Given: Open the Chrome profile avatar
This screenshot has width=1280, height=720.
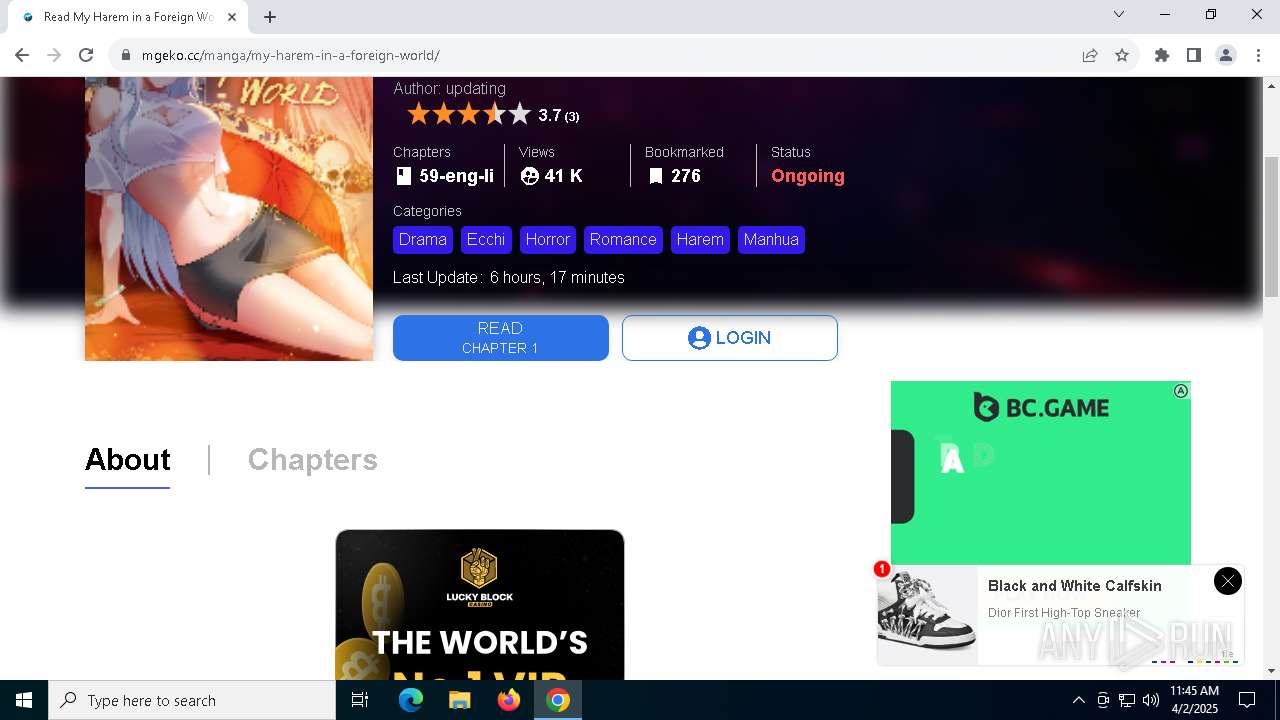Looking at the screenshot, I should pyautogui.click(x=1226, y=55).
